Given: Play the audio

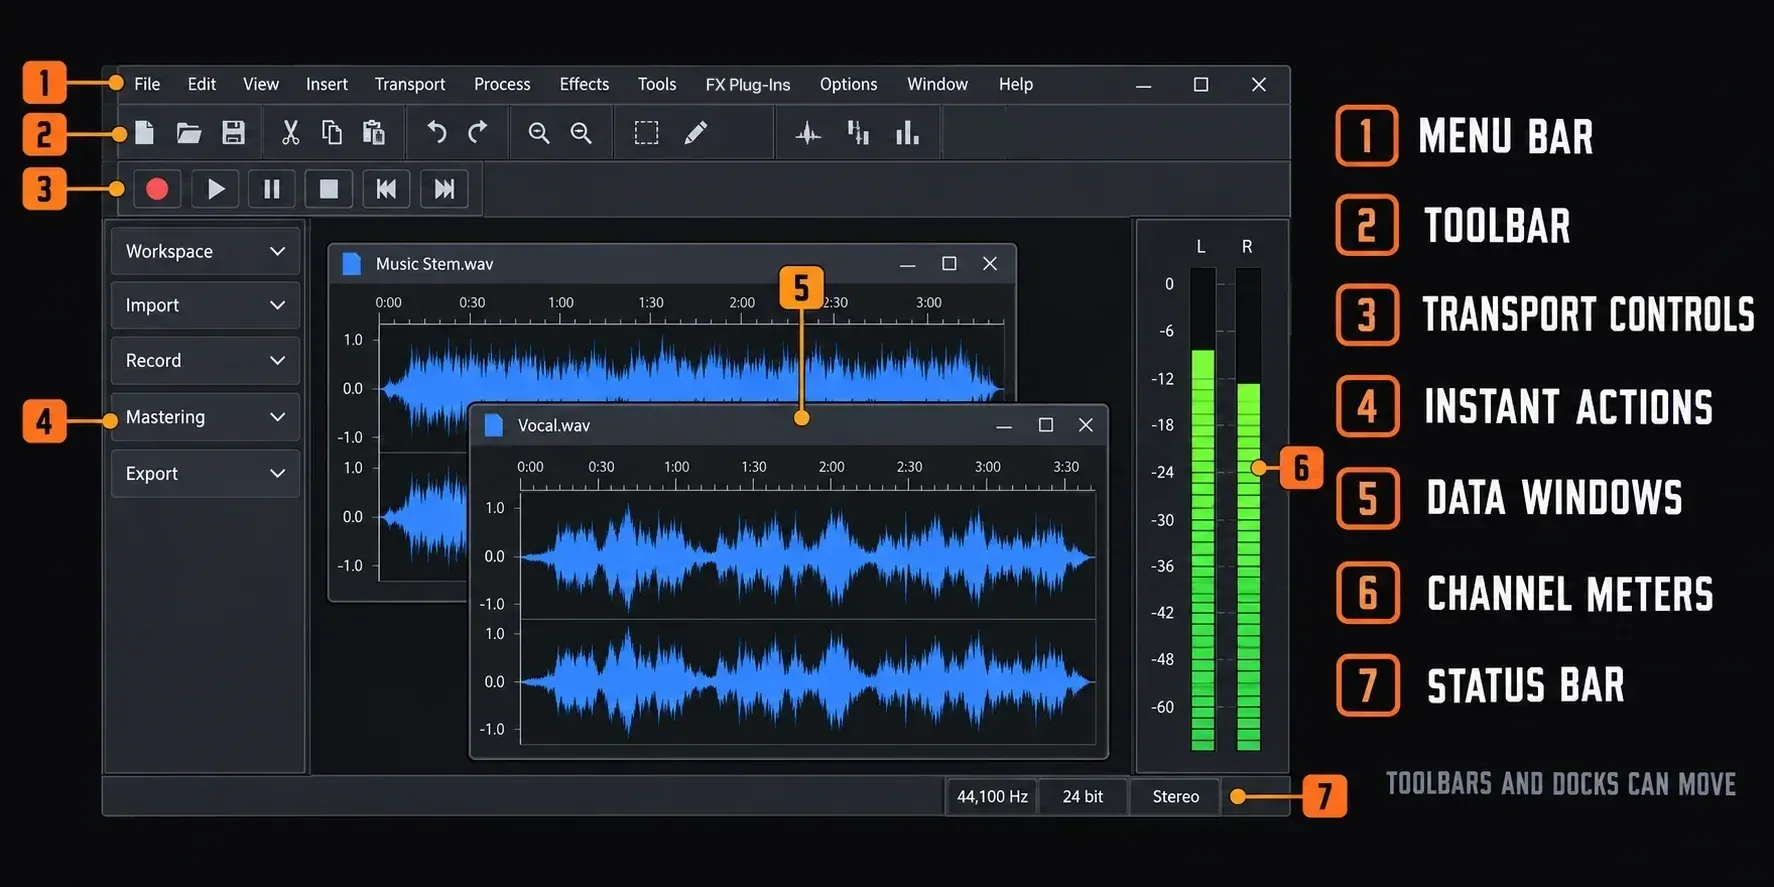Looking at the screenshot, I should tap(215, 189).
